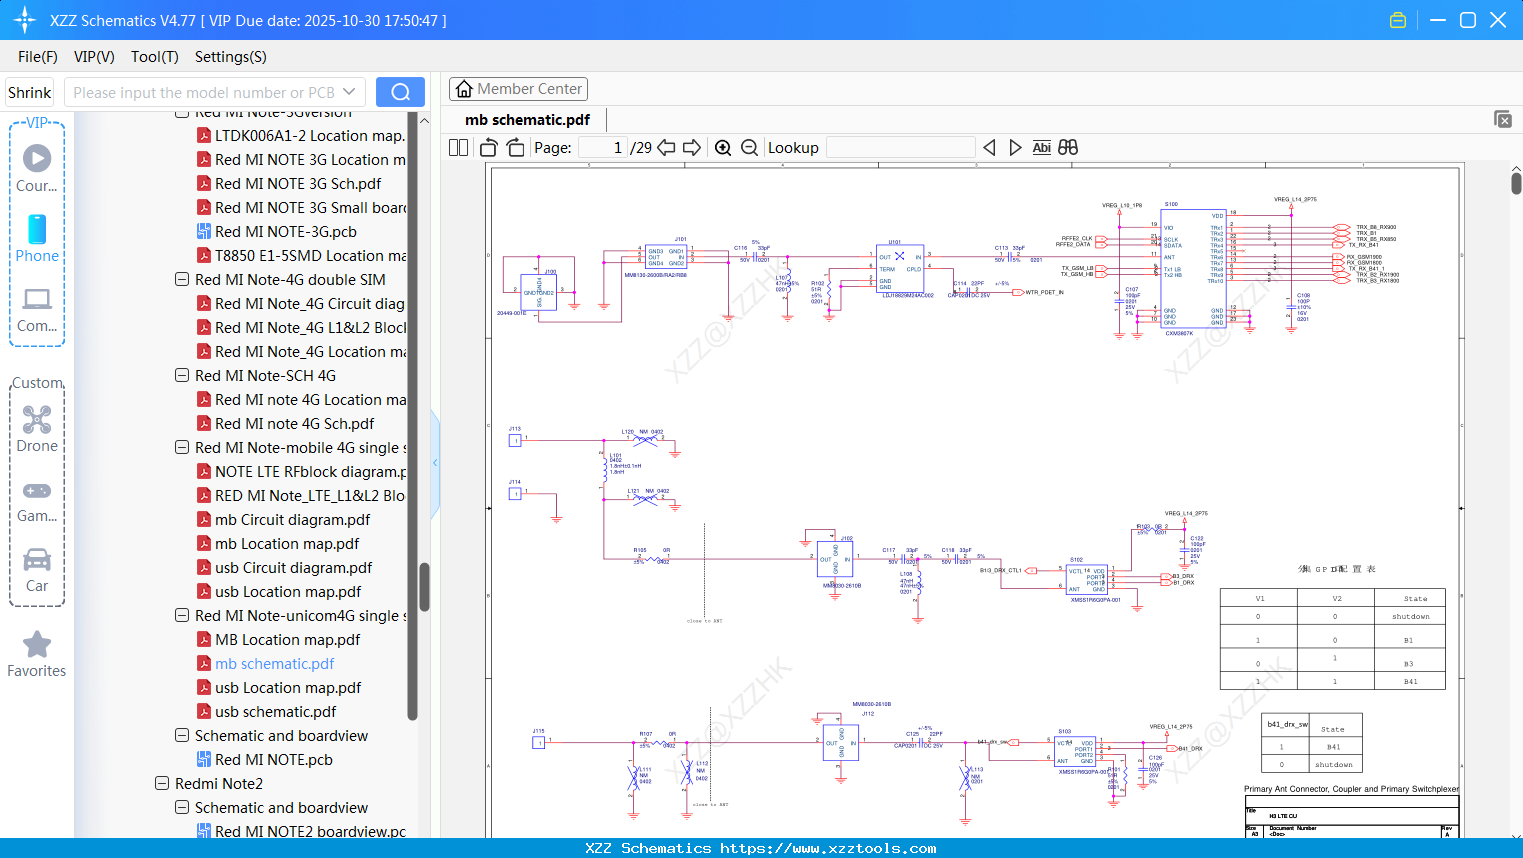Switch to the Computer category
Viewport: 1523px width, 858px height.
click(x=37, y=299)
